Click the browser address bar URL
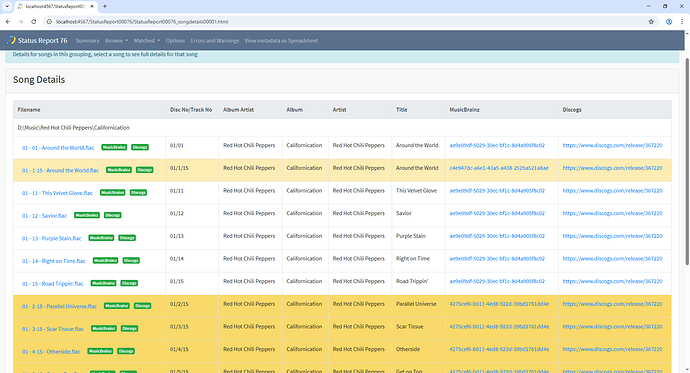The width and height of the screenshot is (690, 373). point(142,22)
